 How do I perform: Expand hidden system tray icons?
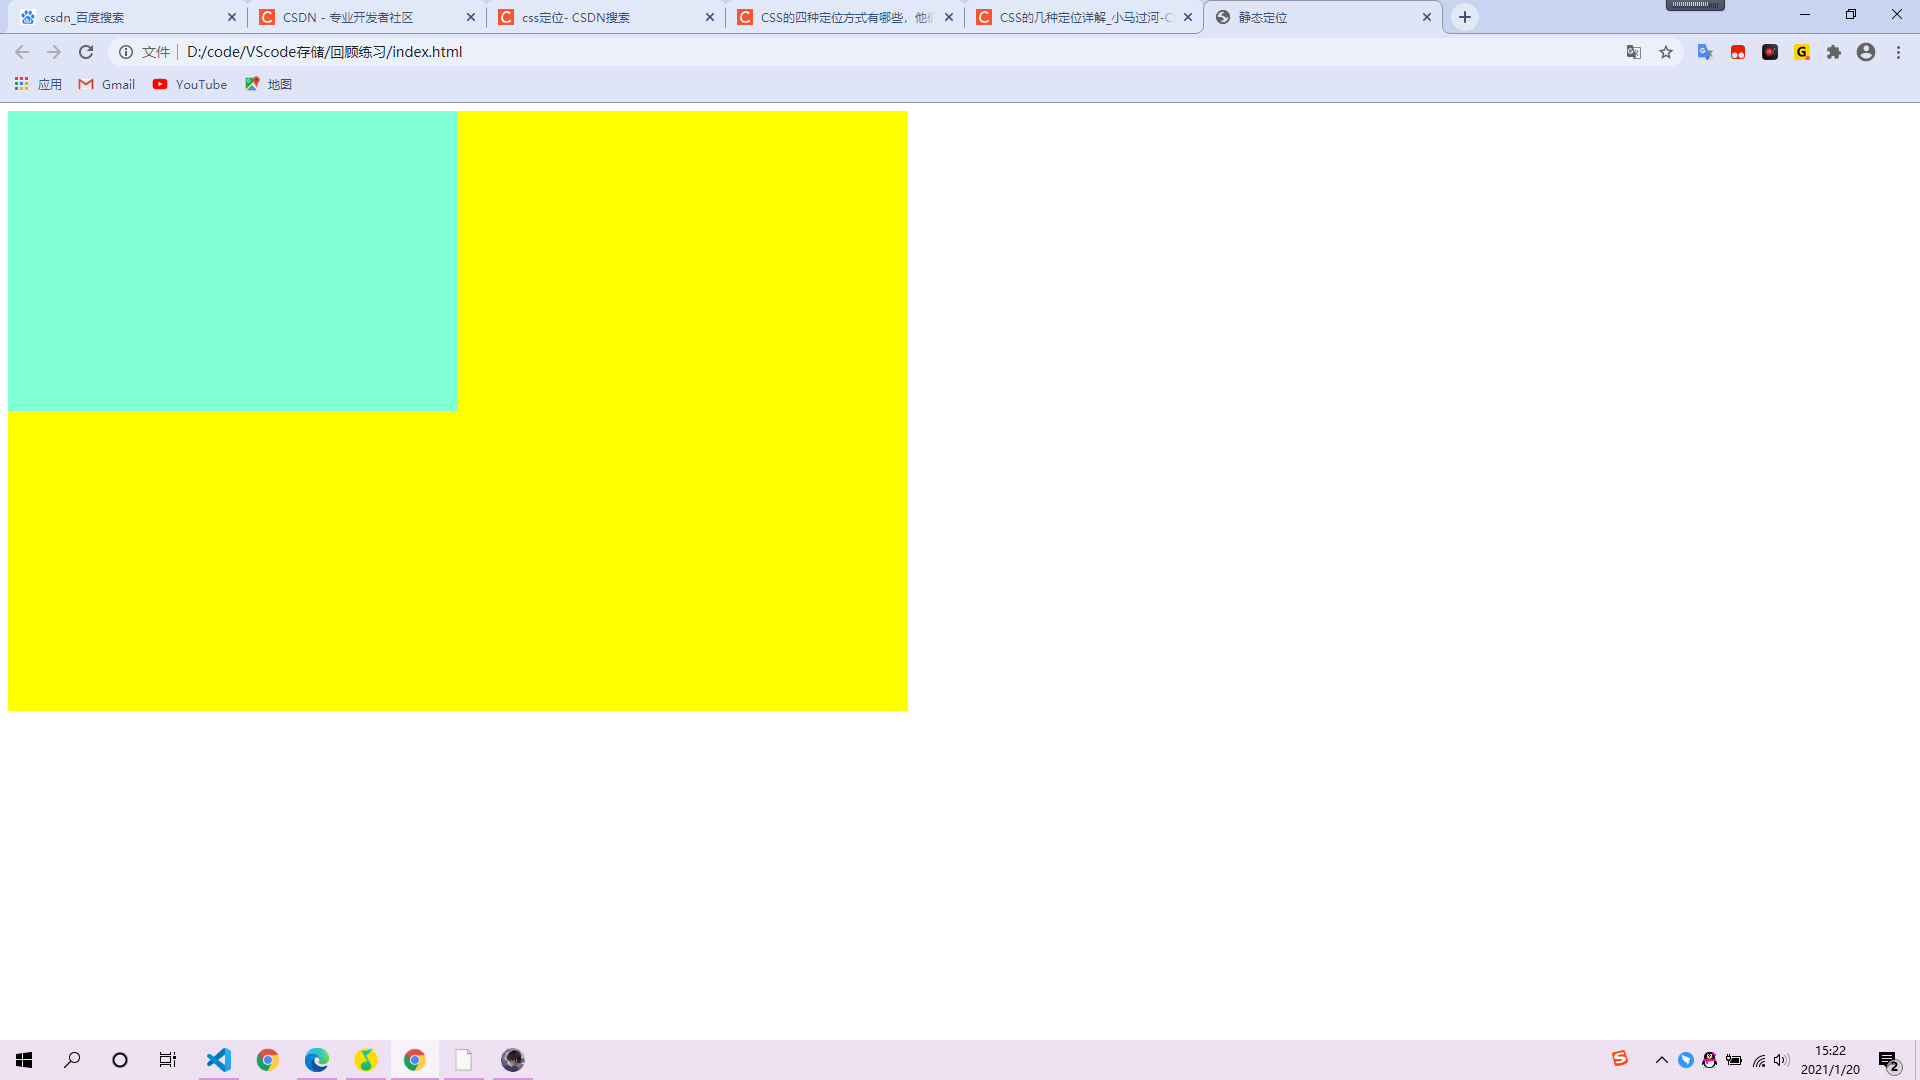click(1662, 1060)
